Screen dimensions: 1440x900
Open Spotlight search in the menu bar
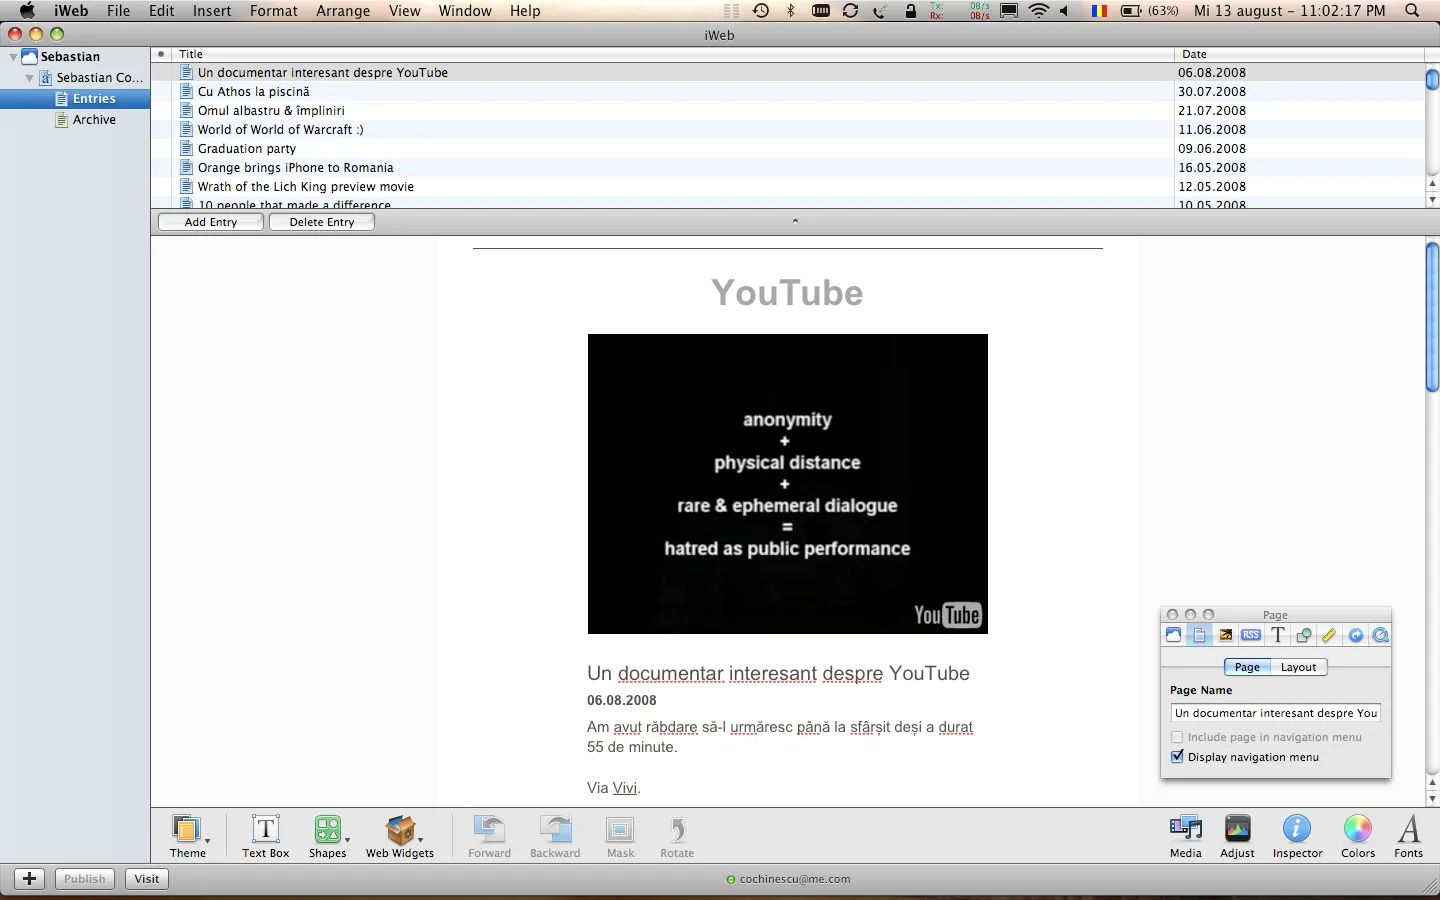[x=1412, y=11]
